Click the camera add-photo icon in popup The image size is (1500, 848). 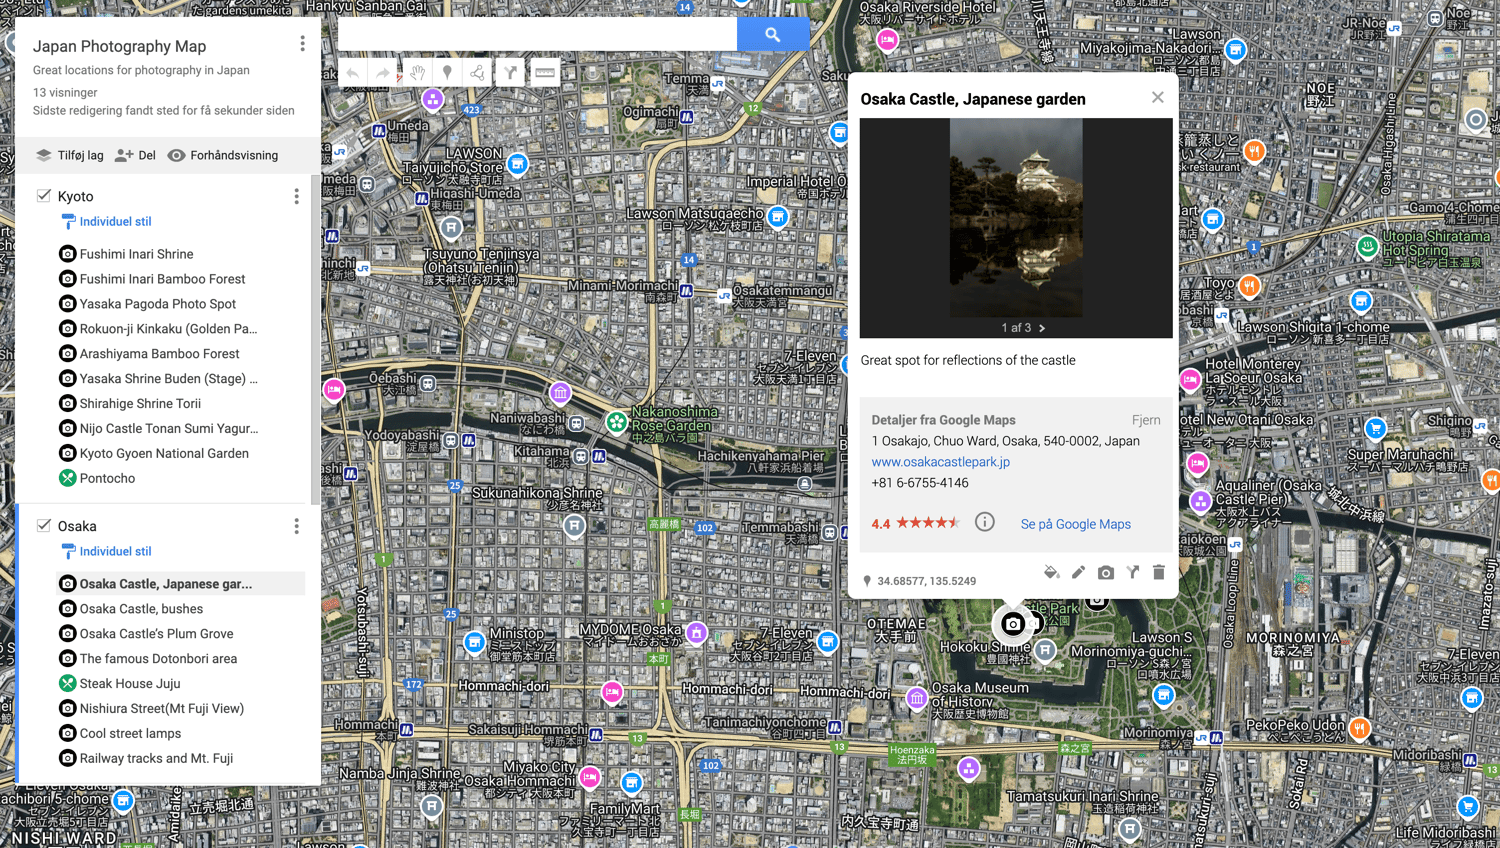click(1105, 572)
